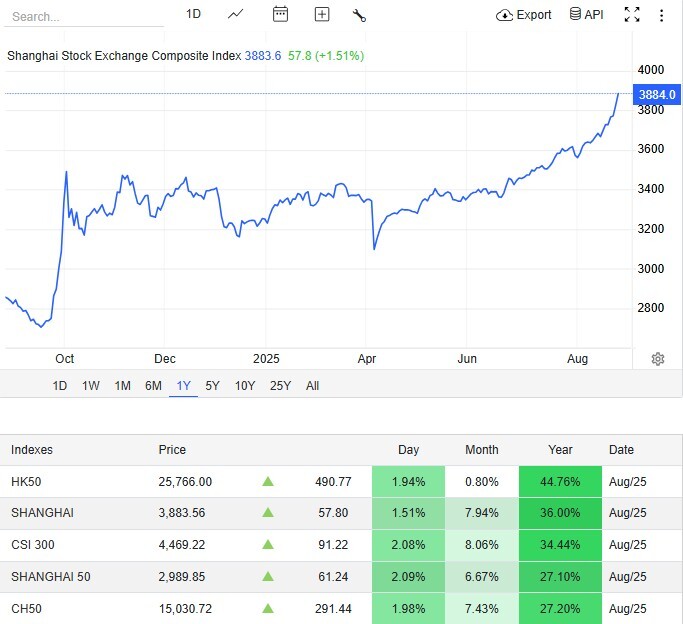The width and height of the screenshot is (683, 624).
Task: Open the HK50 index link
Action: coord(27,482)
